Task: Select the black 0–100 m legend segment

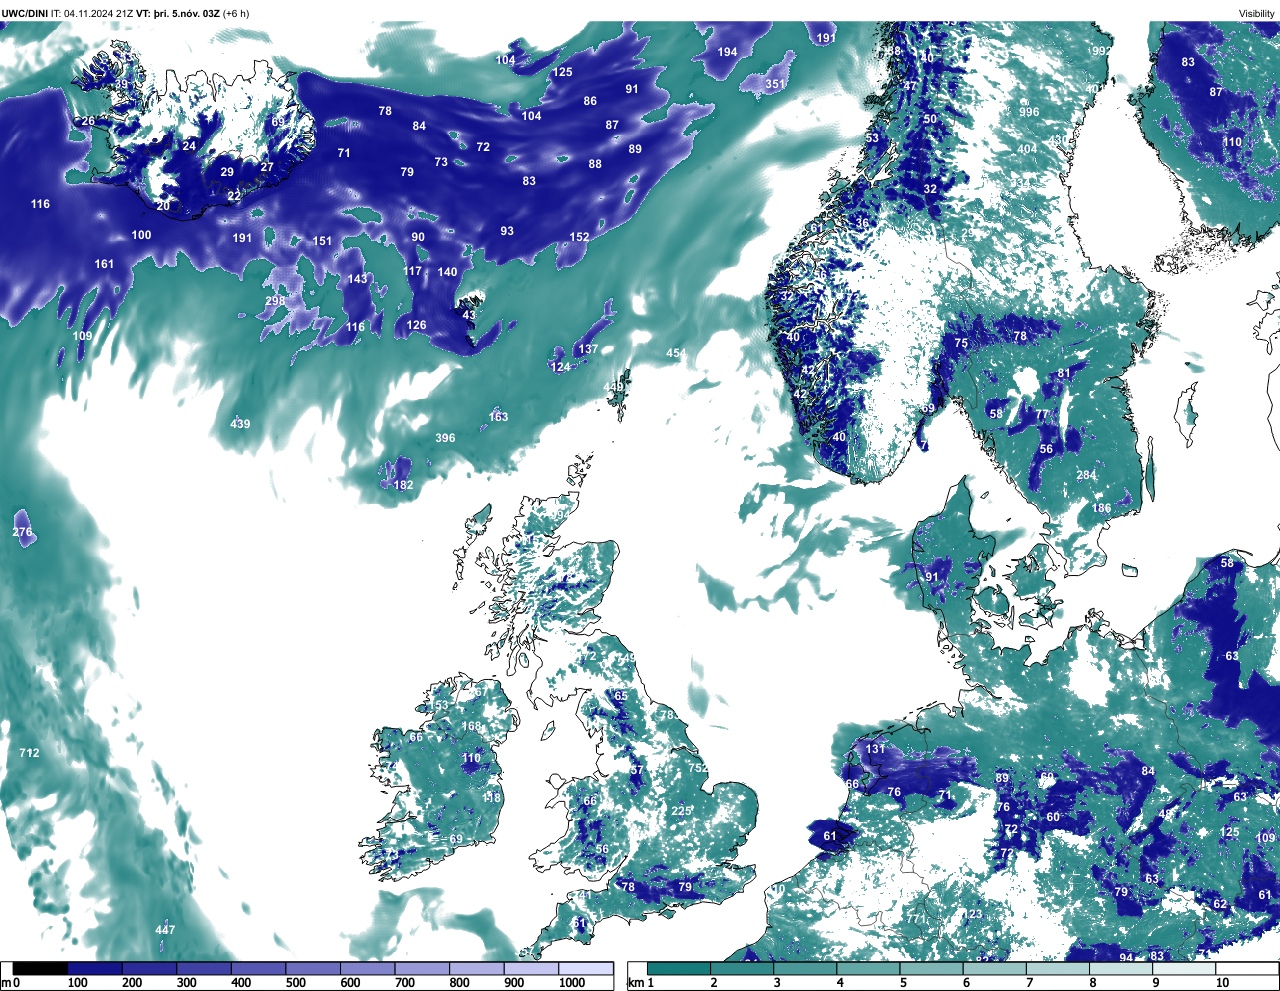Action: pyautogui.click(x=41, y=968)
